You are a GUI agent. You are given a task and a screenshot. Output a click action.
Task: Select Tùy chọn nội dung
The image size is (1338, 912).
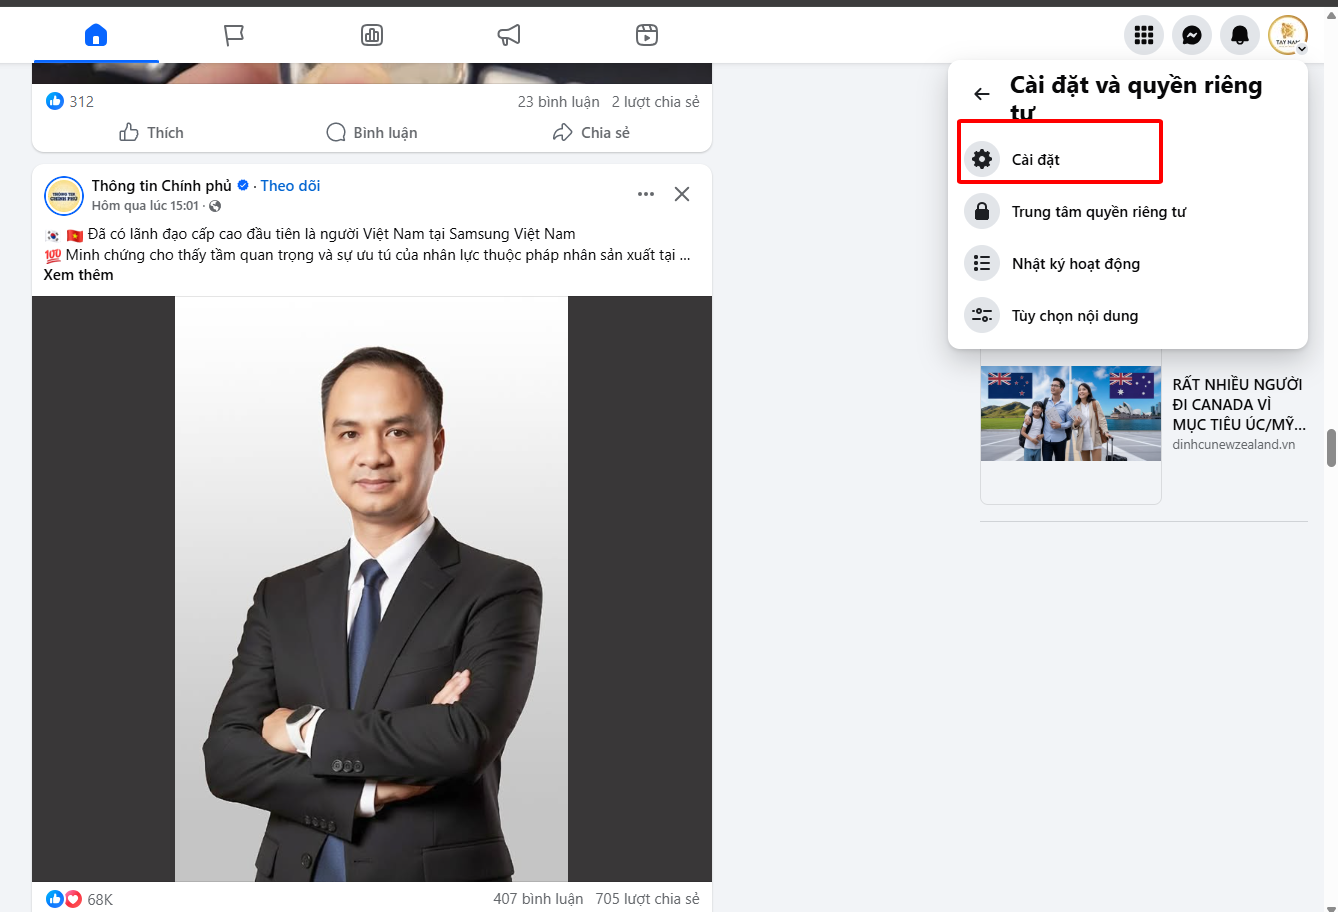(1074, 316)
